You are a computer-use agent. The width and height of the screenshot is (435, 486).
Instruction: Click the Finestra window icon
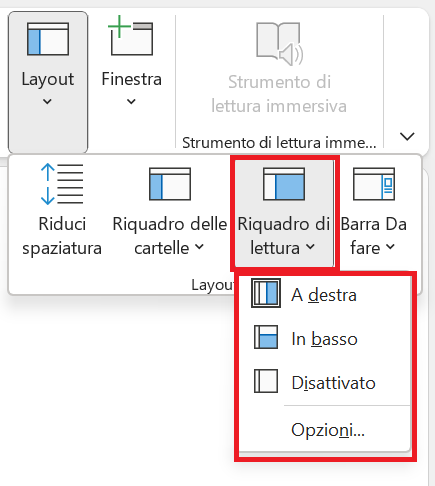[x=132, y=36]
